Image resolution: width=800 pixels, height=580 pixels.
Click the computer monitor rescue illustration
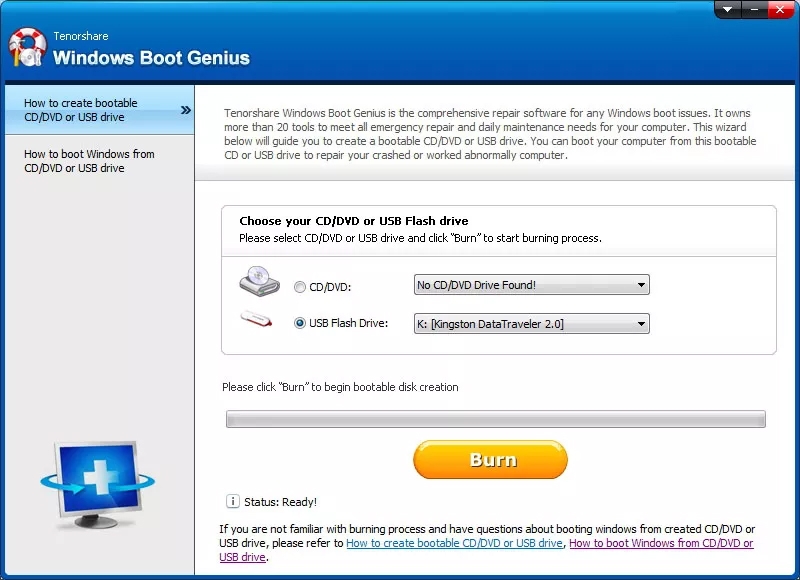tap(97, 484)
